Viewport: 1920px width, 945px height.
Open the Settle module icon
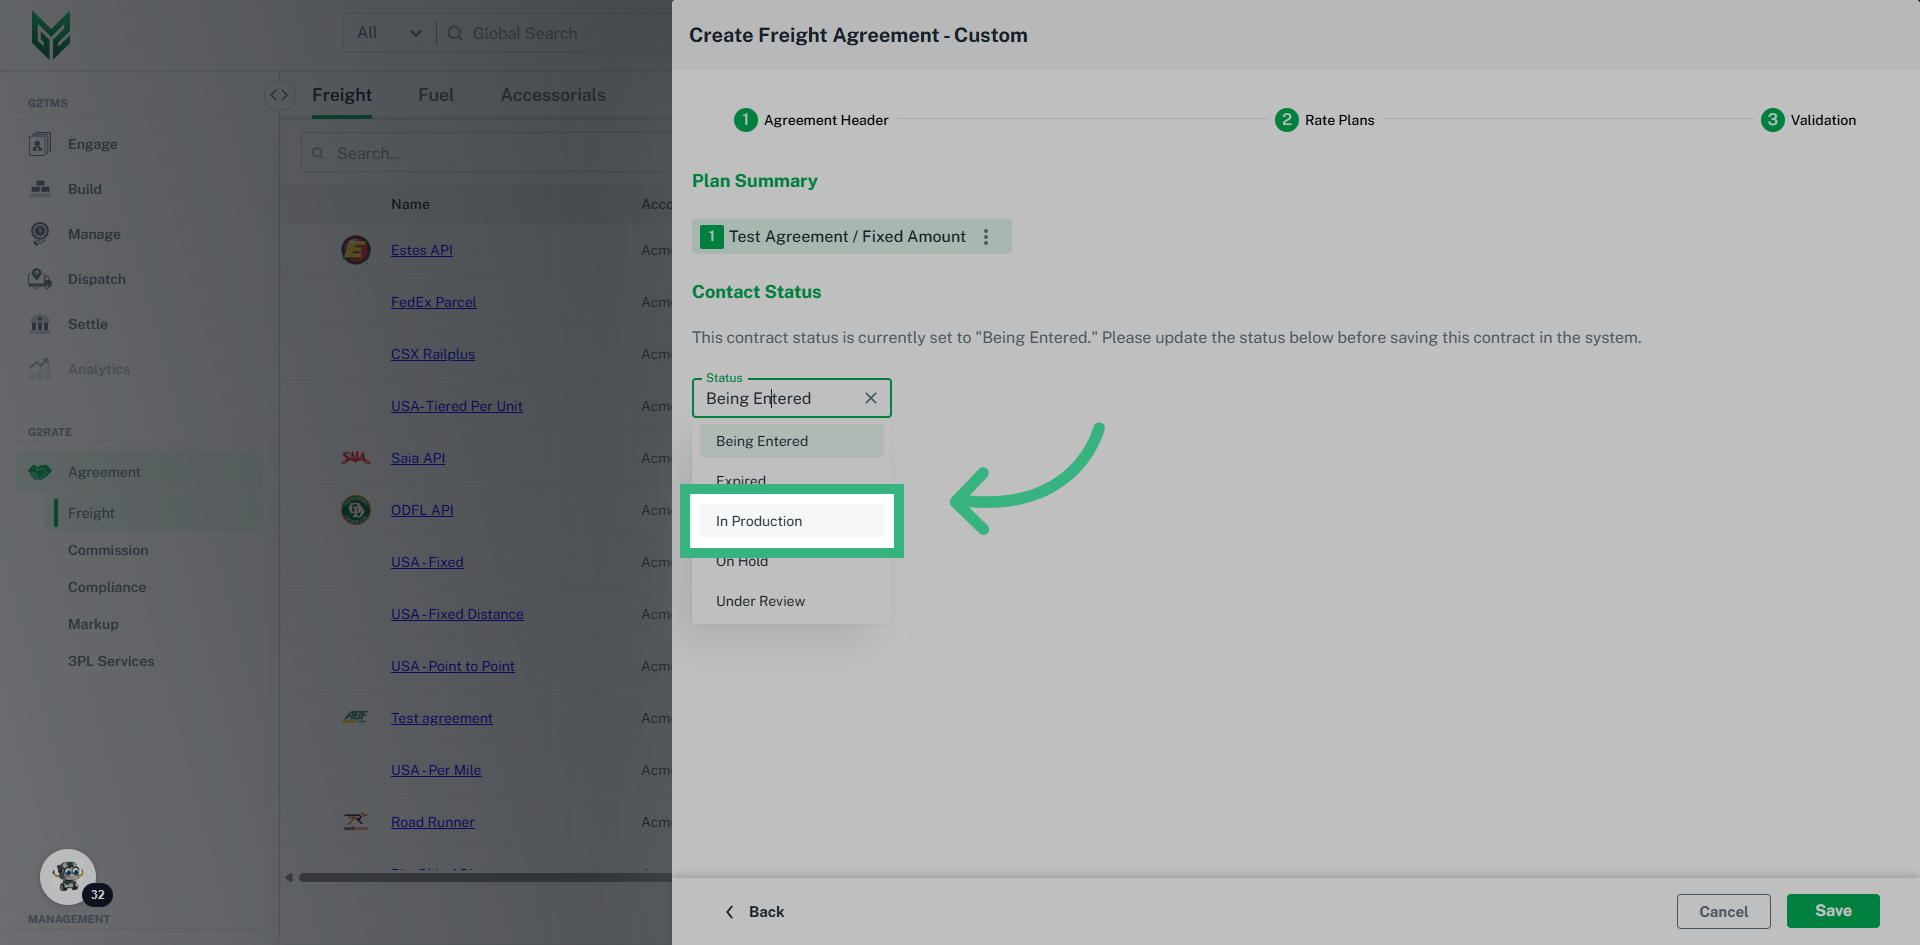click(40, 324)
